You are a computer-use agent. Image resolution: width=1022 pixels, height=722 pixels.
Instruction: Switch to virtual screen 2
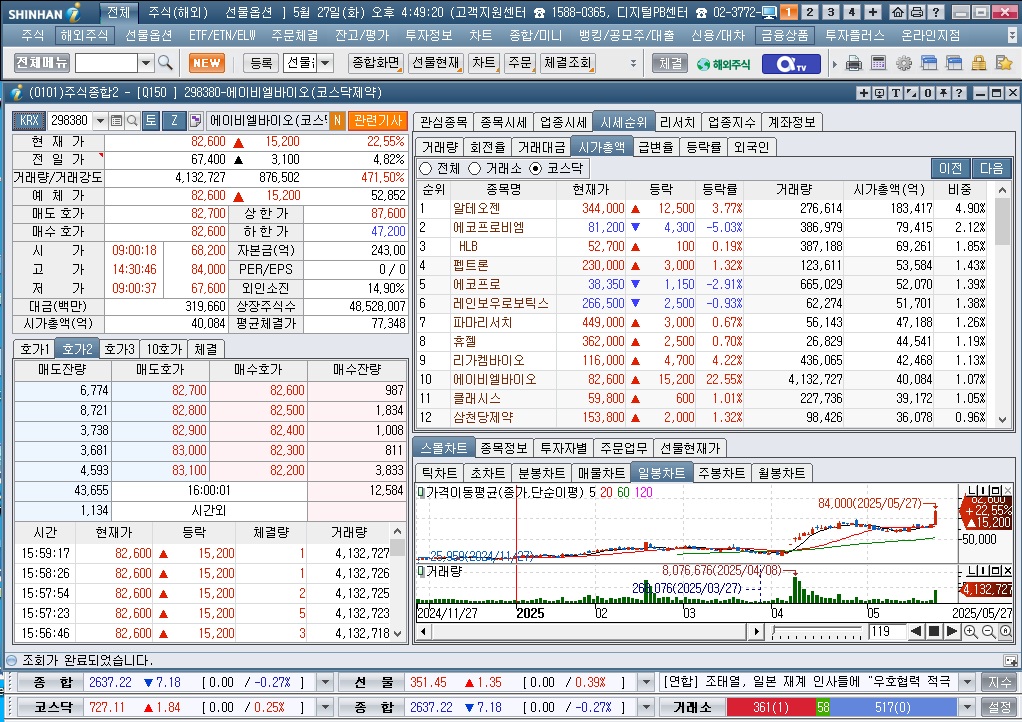point(810,12)
